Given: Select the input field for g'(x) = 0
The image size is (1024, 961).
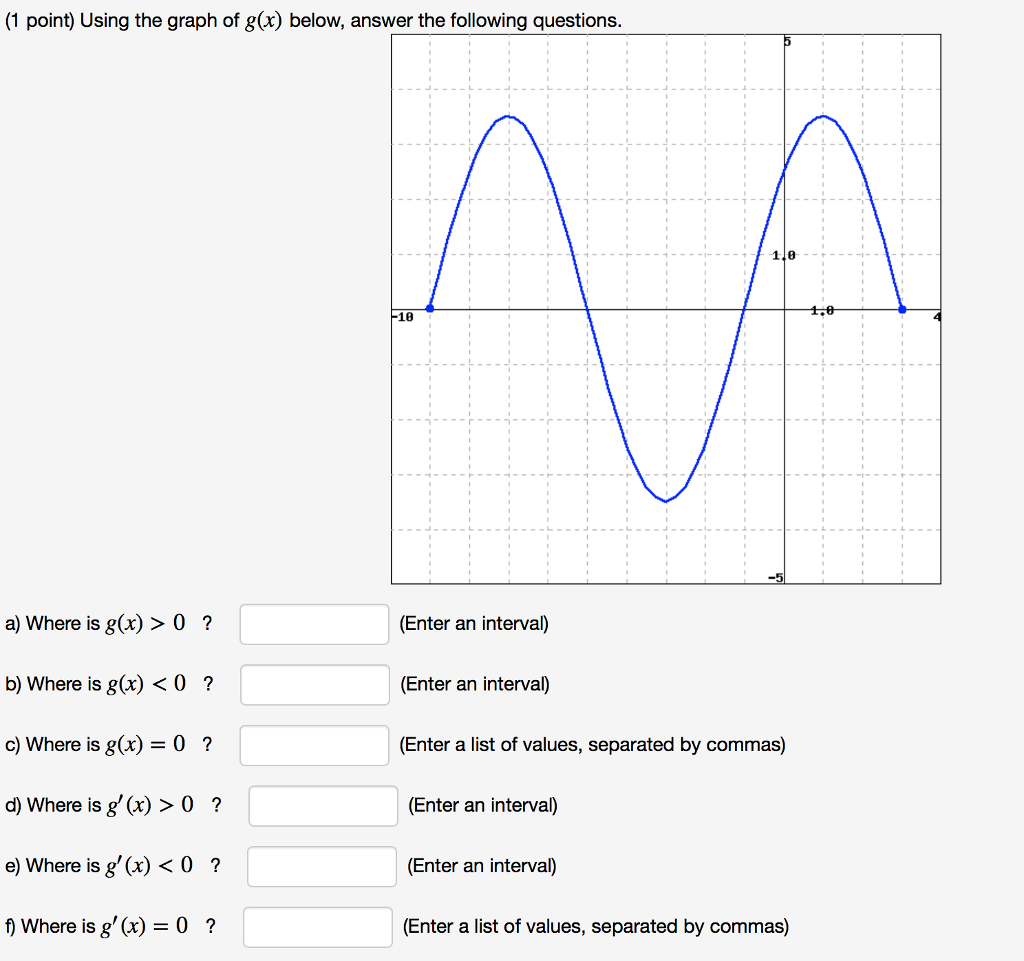Looking at the screenshot, I should [x=318, y=927].
